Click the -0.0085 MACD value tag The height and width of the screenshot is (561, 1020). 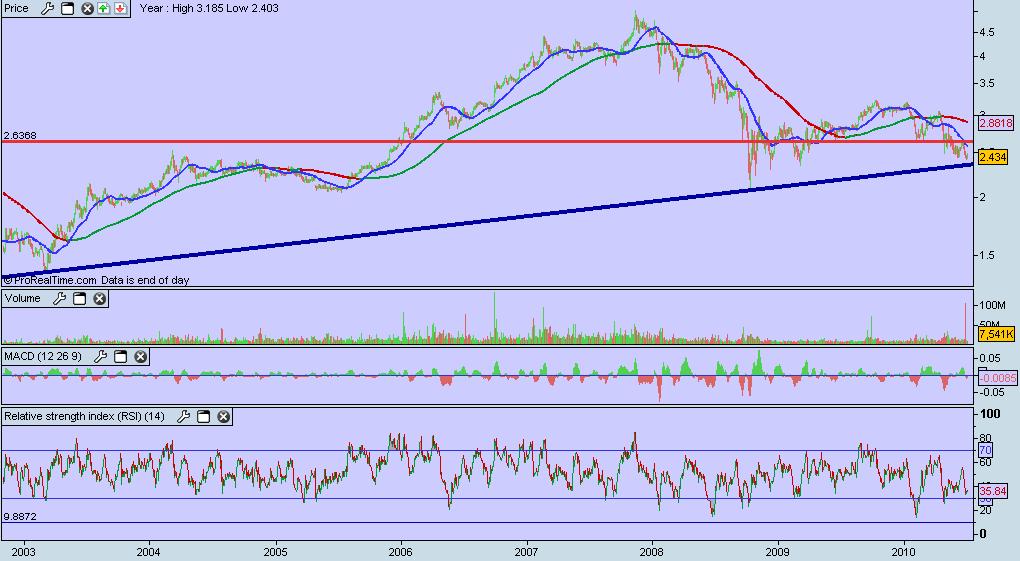pyautogui.click(x=997, y=378)
